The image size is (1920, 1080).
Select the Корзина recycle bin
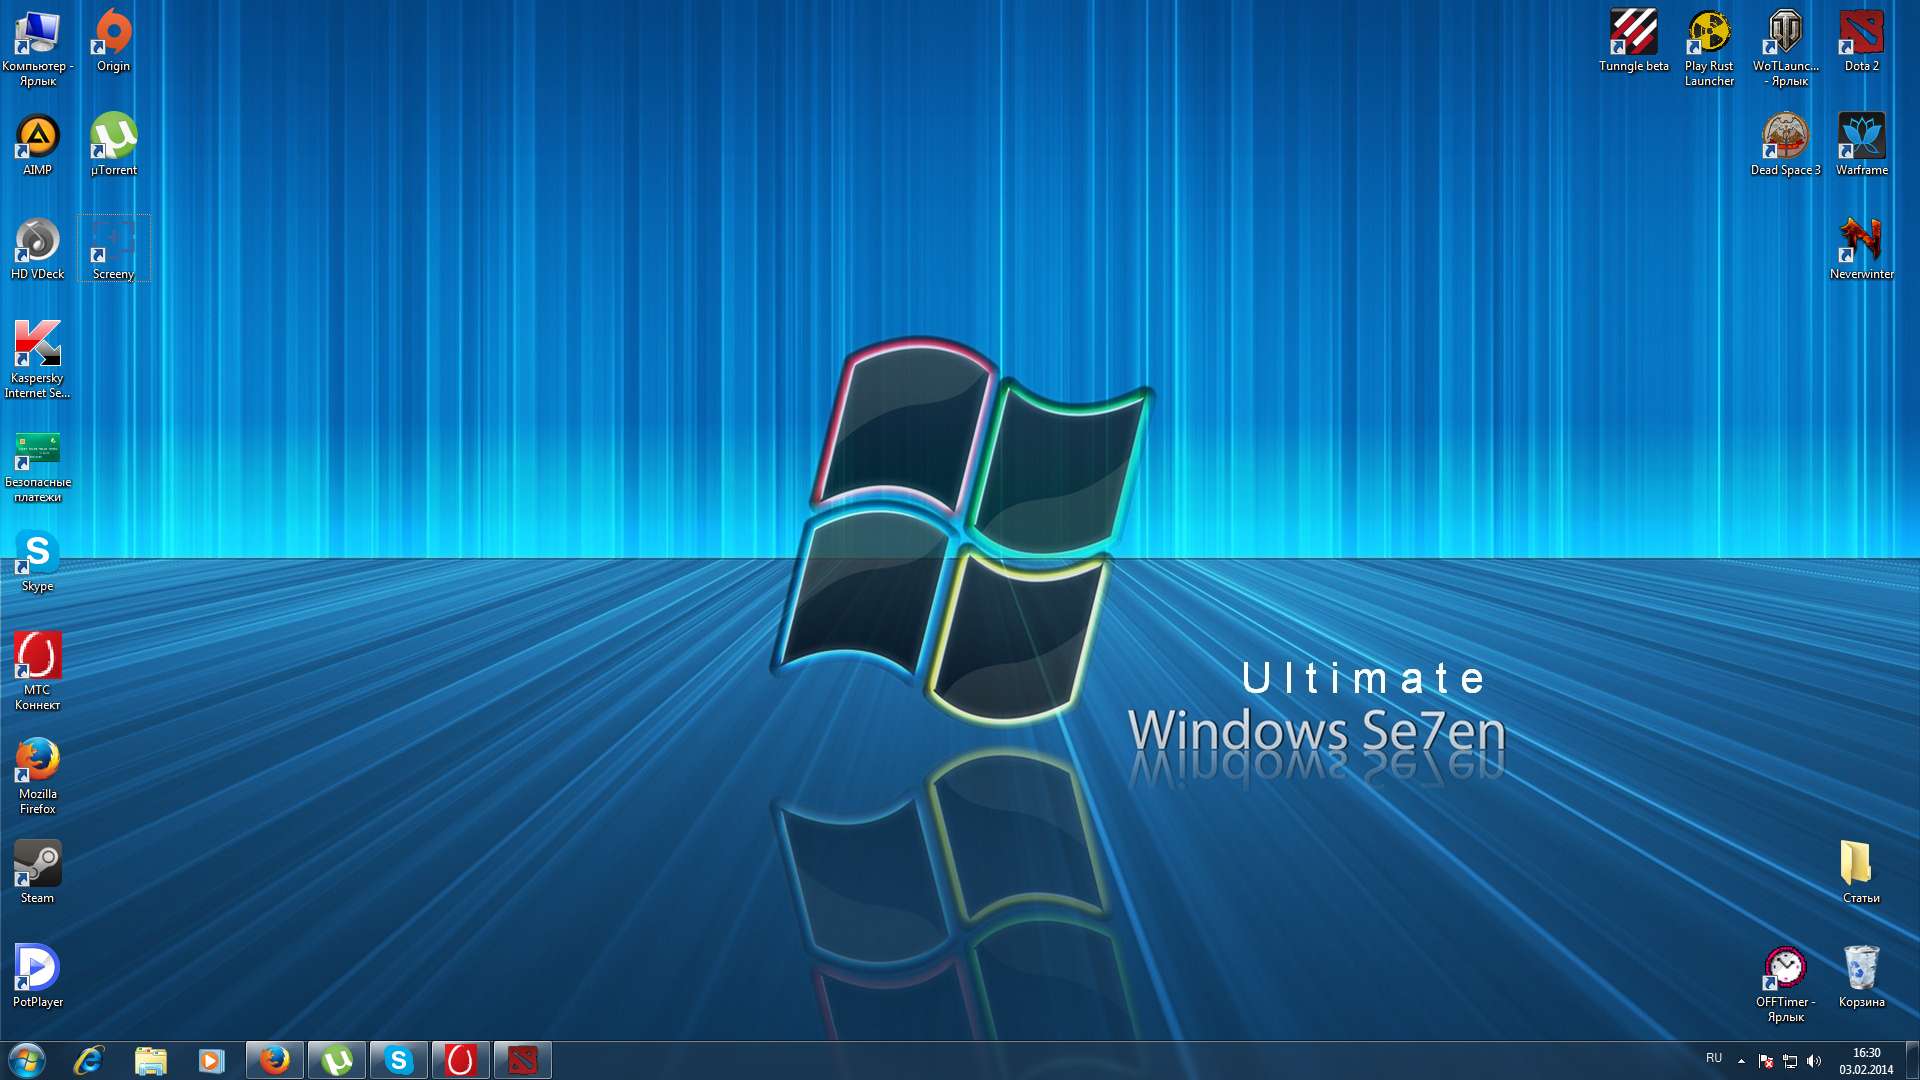tap(1861, 976)
